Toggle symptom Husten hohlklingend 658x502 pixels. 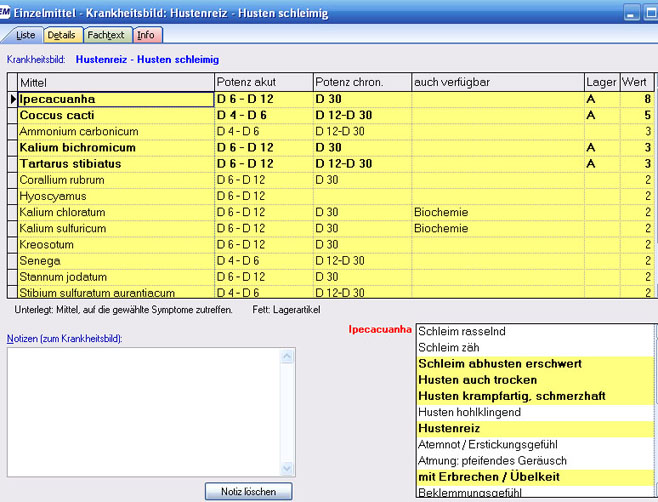pos(532,411)
